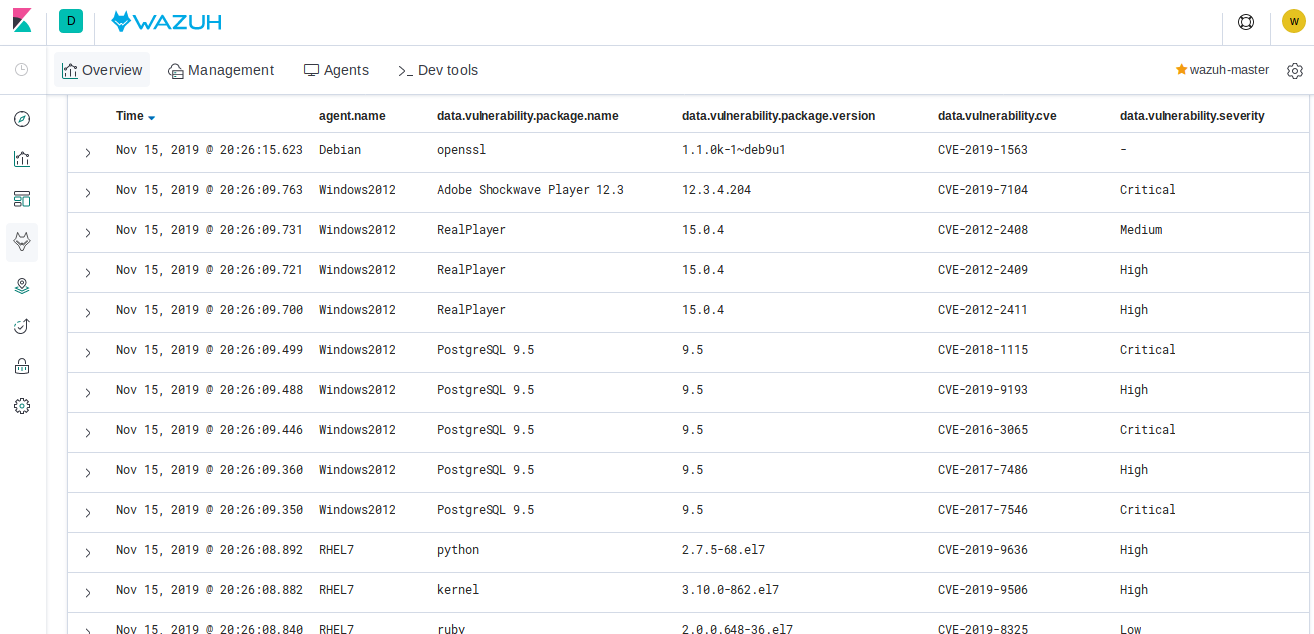
Task: Click the Nov 15, 2019 @ 20:26:15.623 timestamp
Action: pos(209,150)
